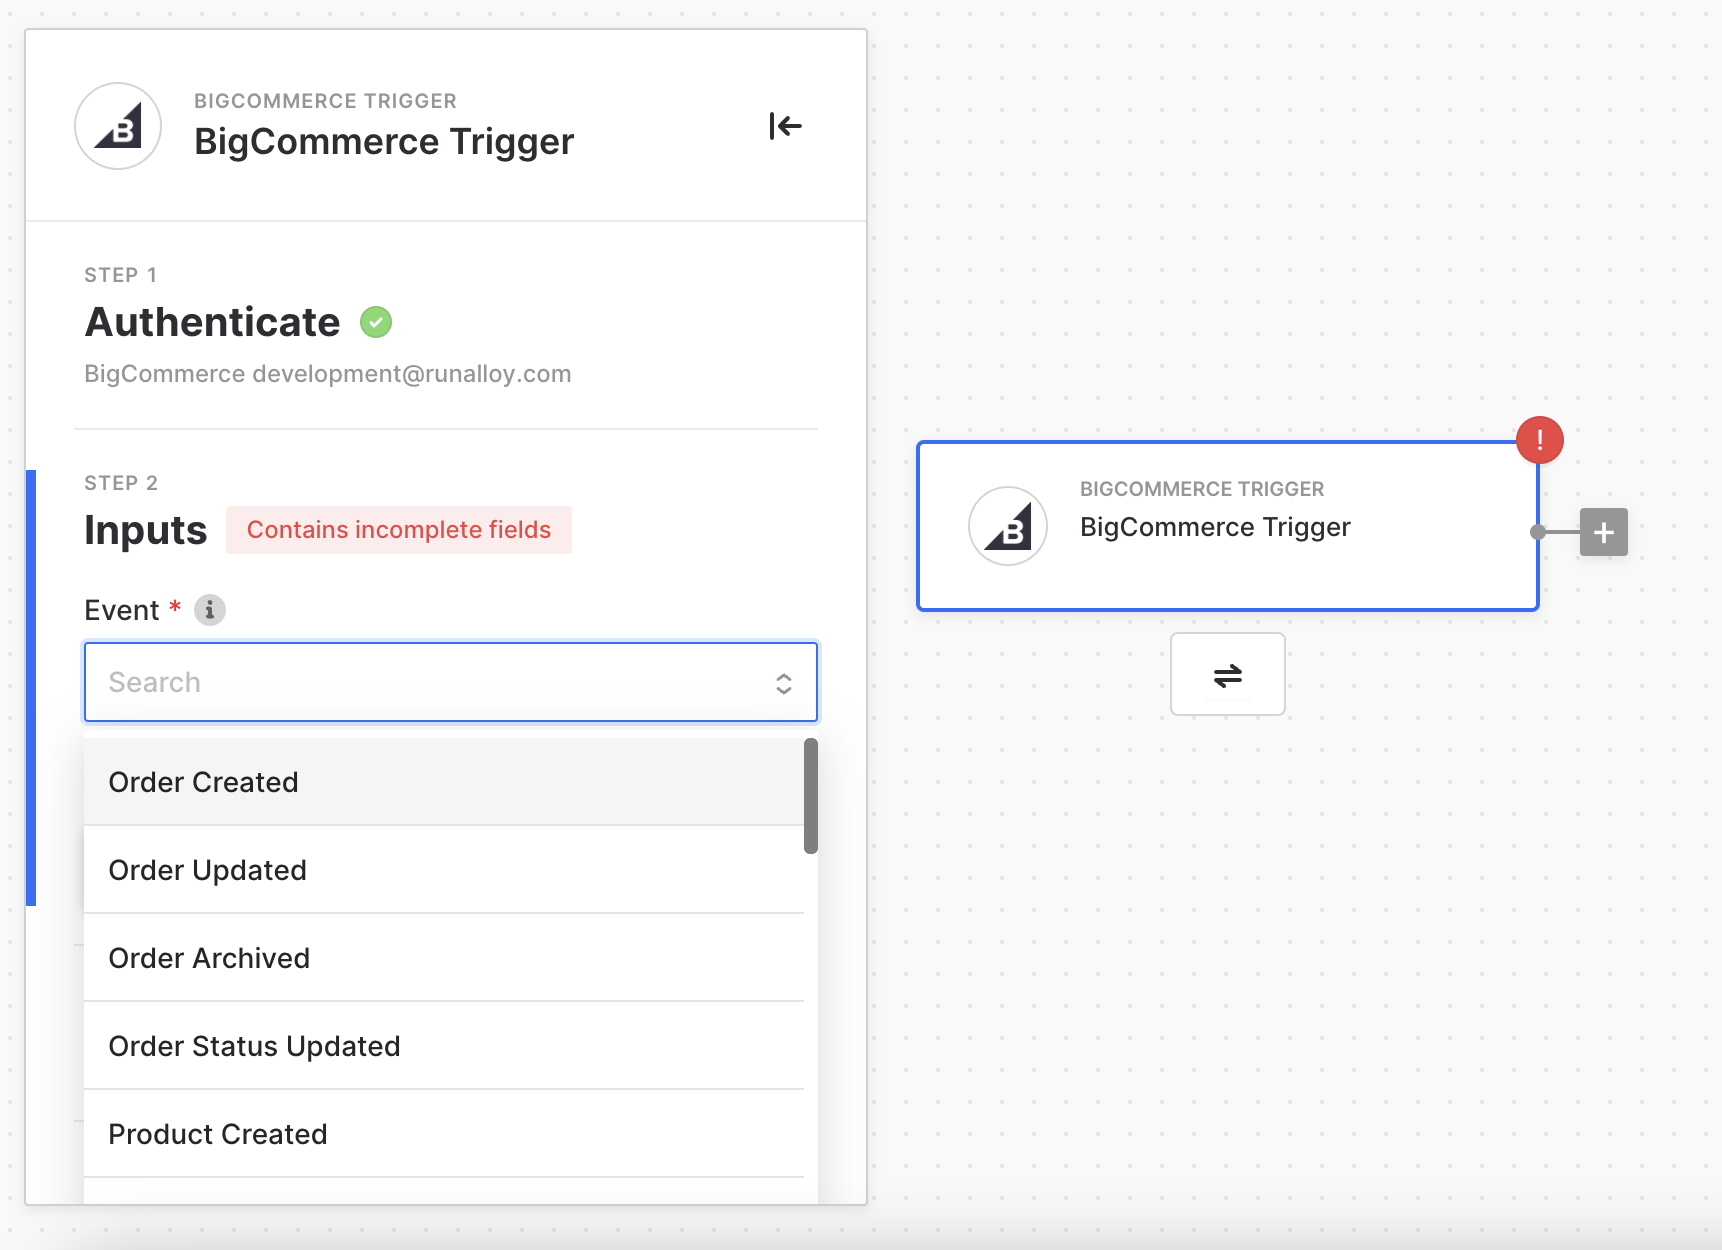Collapse the side panel with arrow icon
This screenshot has width=1722, height=1250.
point(785,126)
